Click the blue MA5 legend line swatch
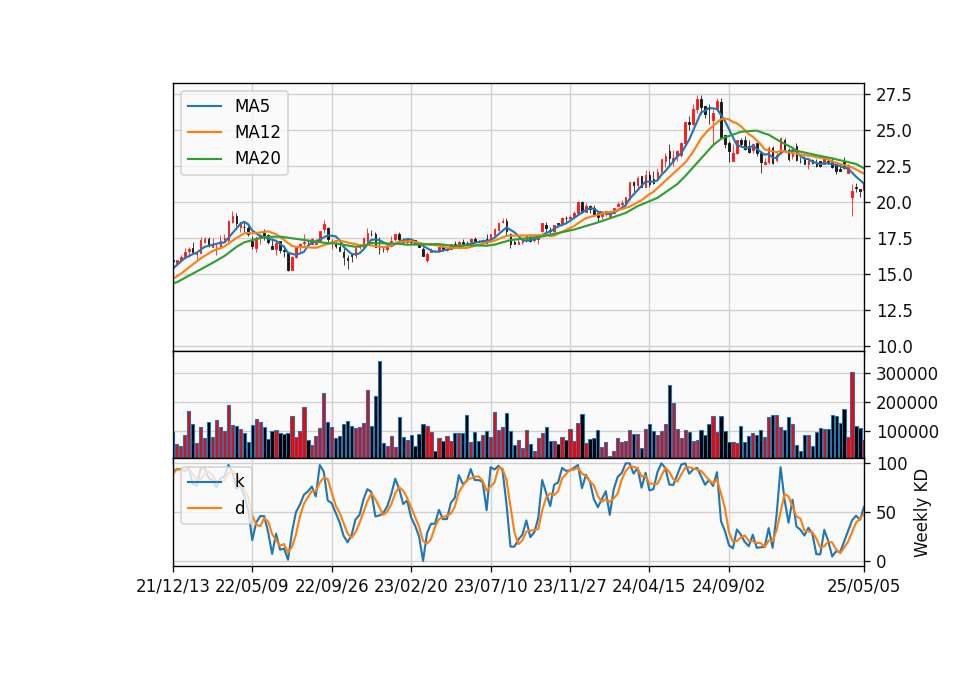 coord(204,106)
